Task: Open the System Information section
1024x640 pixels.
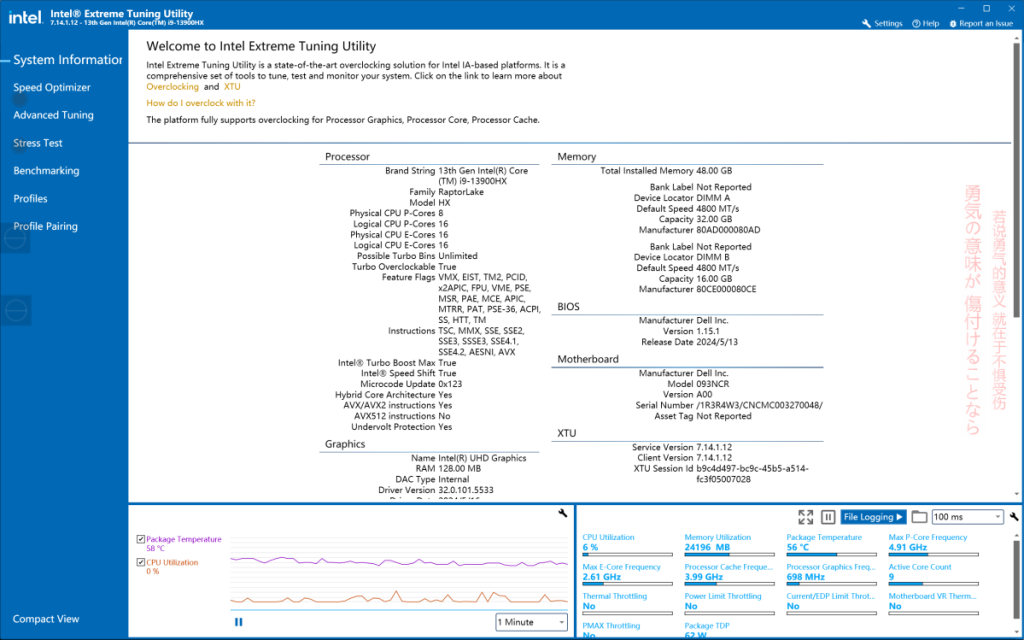Action: (67, 60)
